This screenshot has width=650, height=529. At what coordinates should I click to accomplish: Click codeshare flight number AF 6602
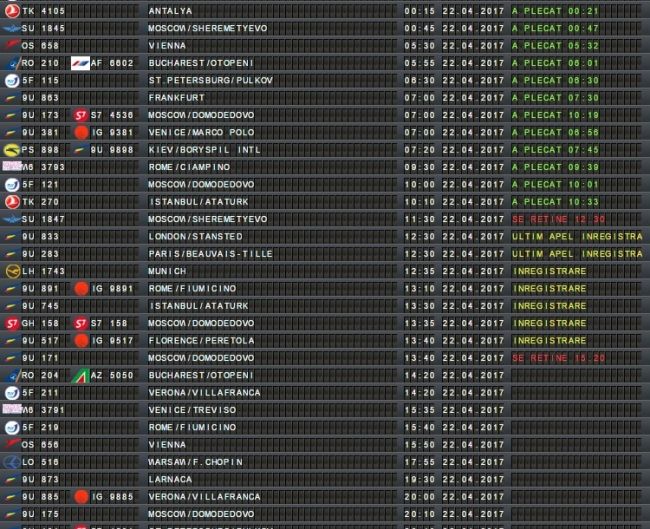click(112, 63)
